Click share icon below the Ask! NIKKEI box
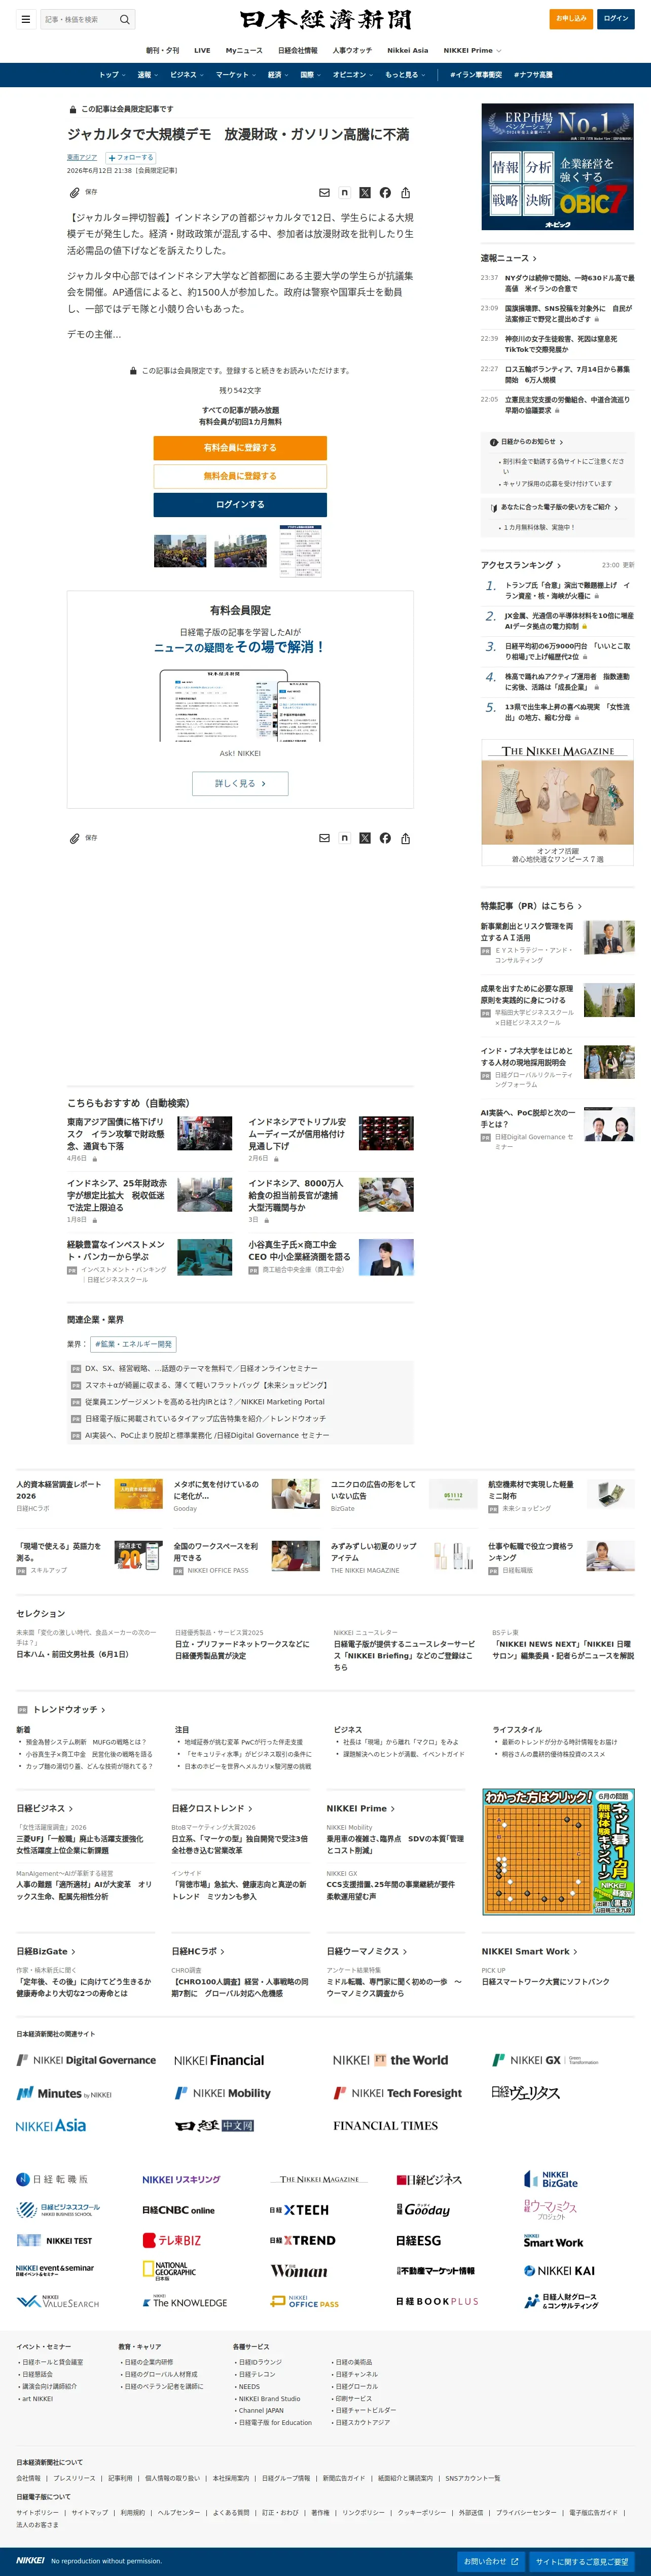 (x=405, y=838)
